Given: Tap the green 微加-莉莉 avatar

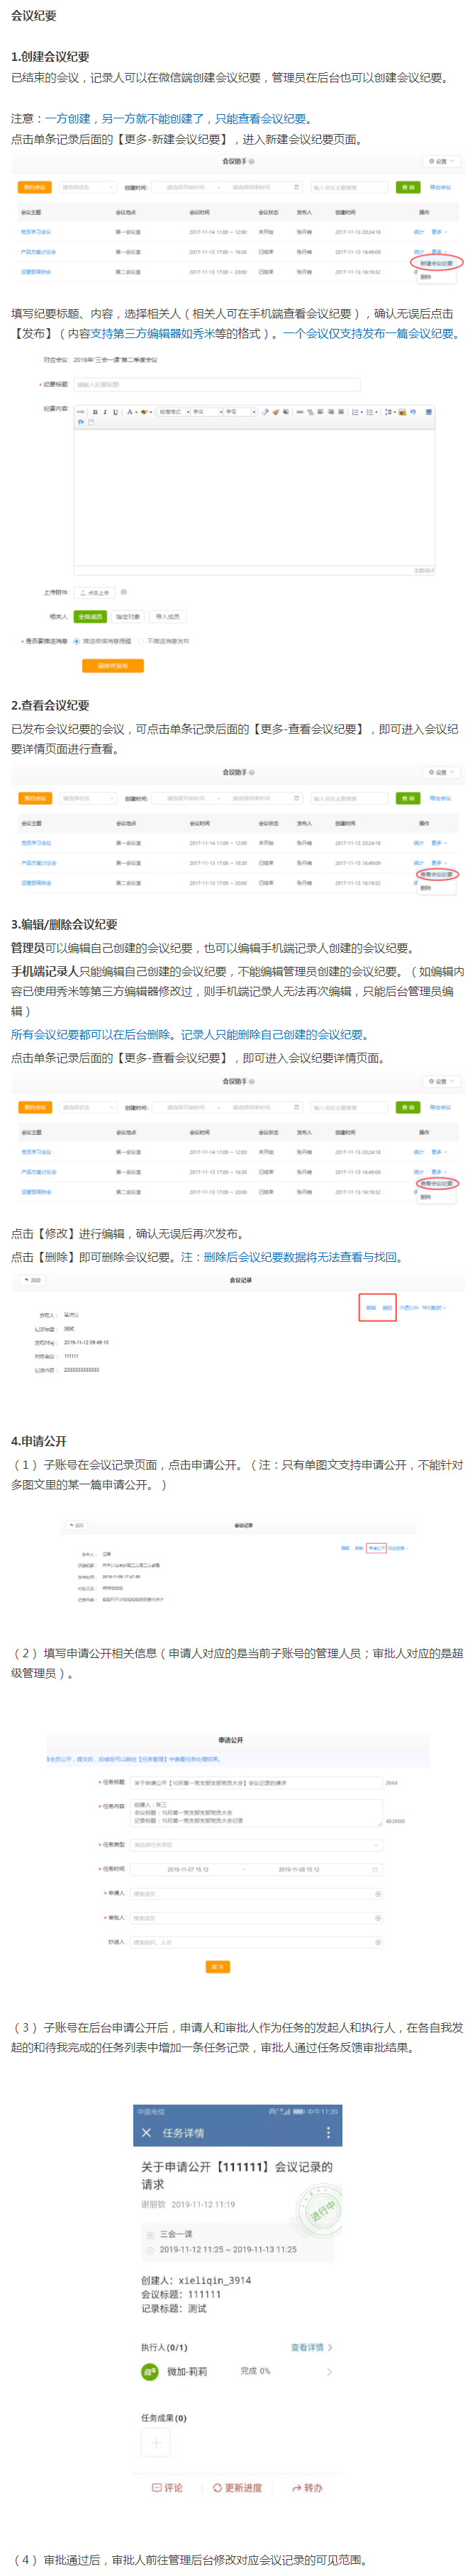Looking at the screenshot, I should click(150, 2371).
